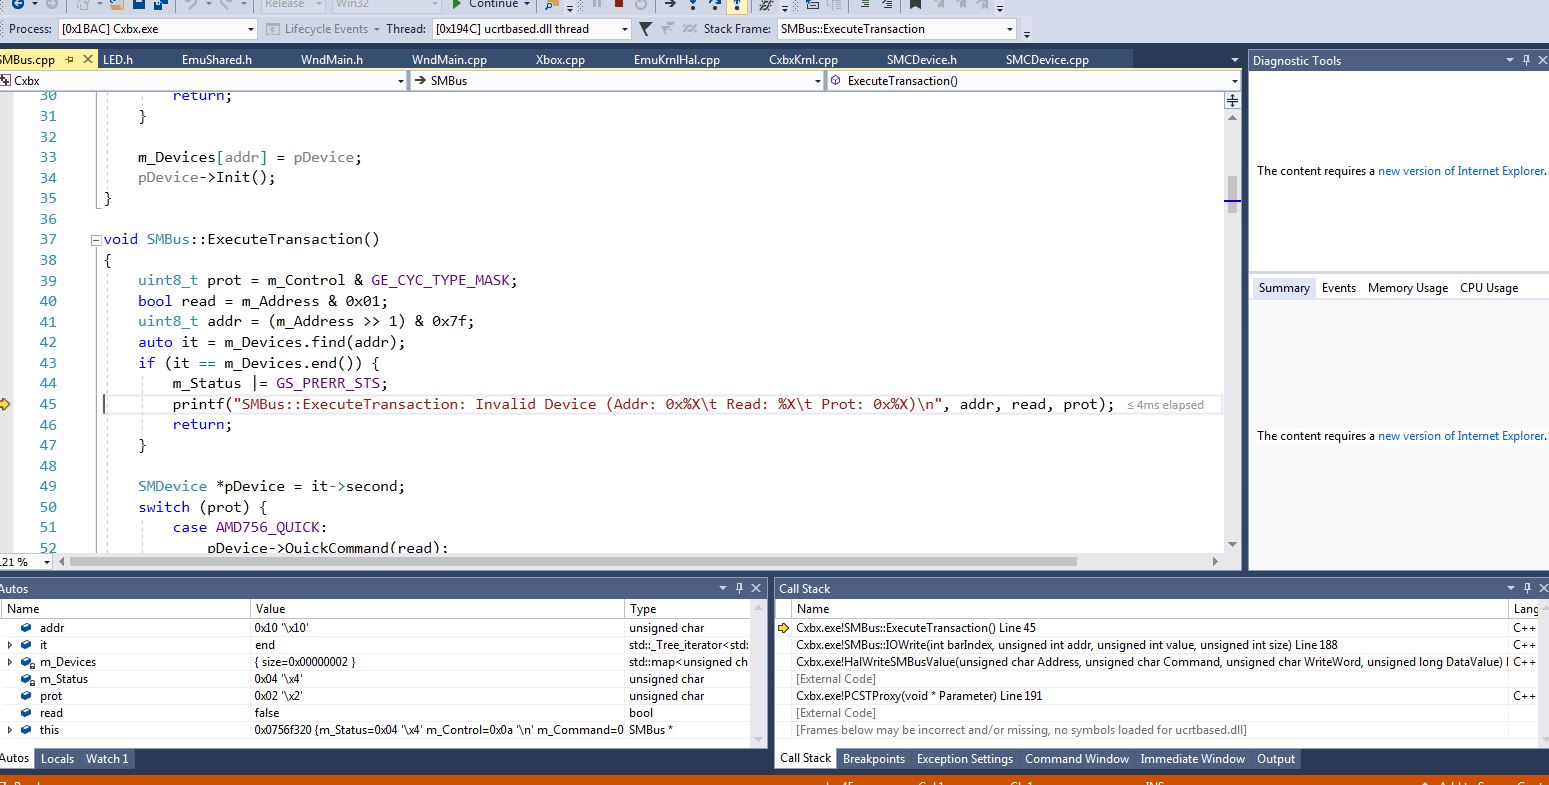This screenshot has width=1549, height=785.
Task: Select the Events tab in Diagnostic Tools
Action: [1339, 288]
